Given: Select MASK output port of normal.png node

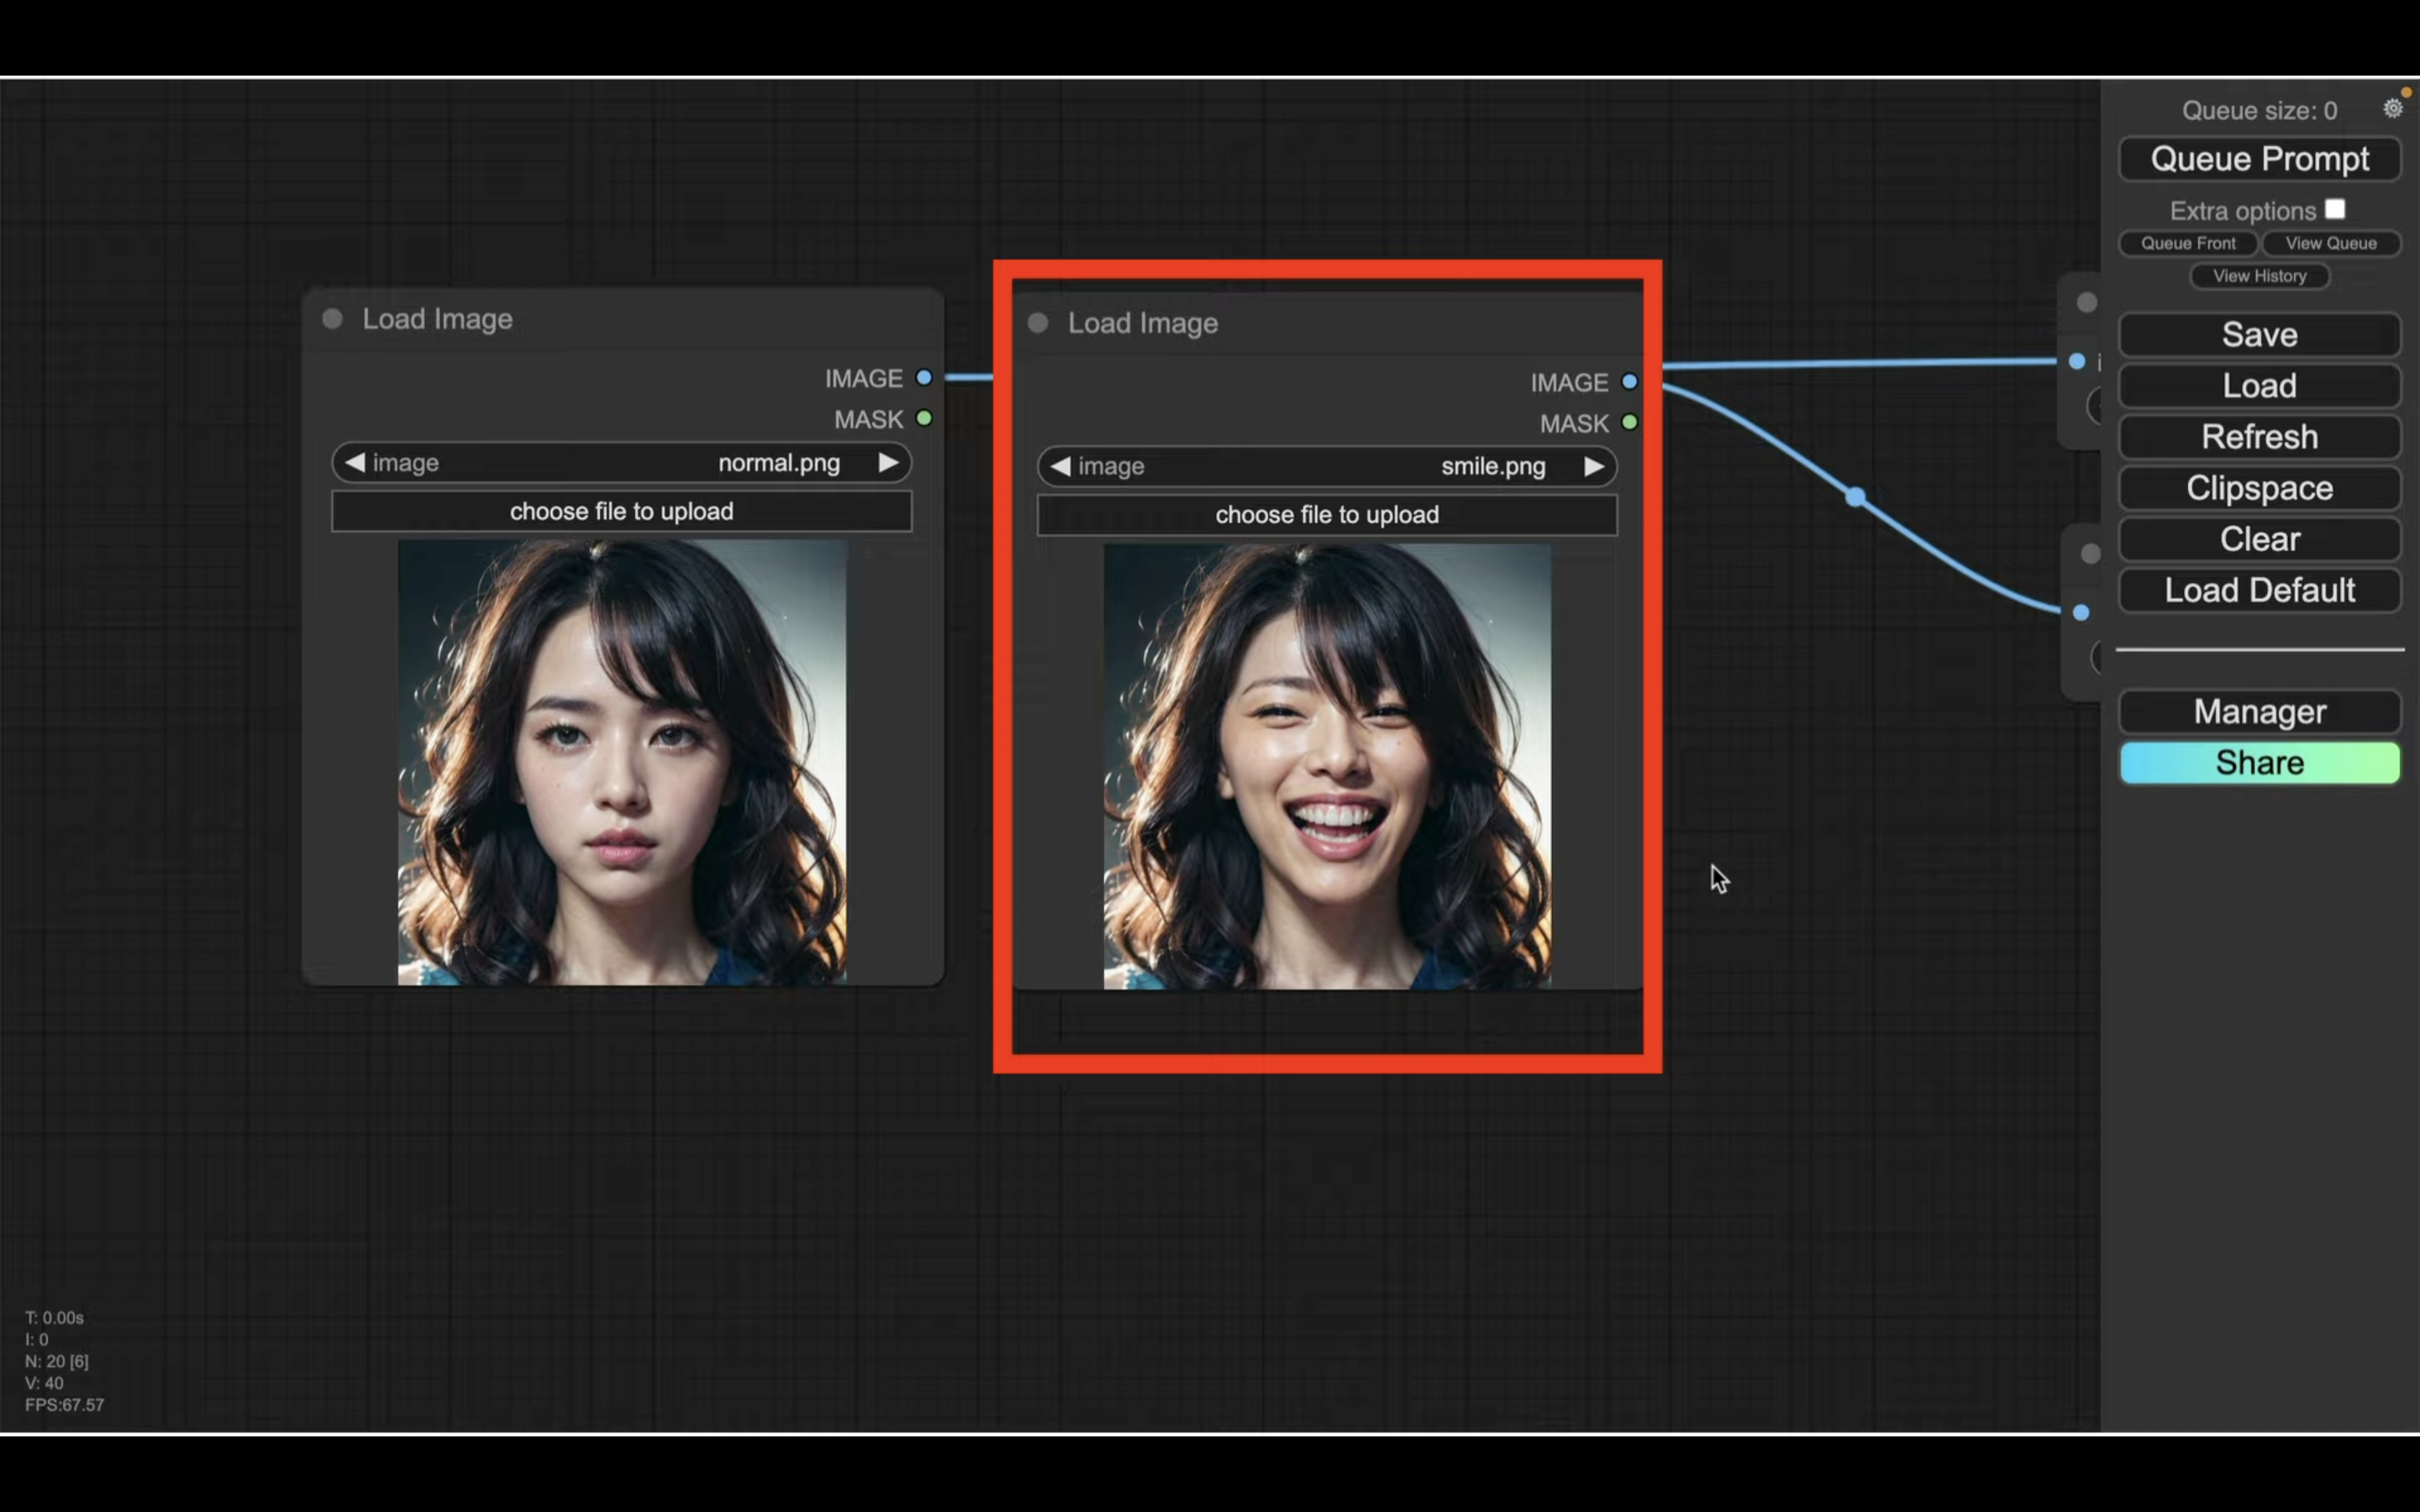Looking at the screenshot, I should click(924, 418).
